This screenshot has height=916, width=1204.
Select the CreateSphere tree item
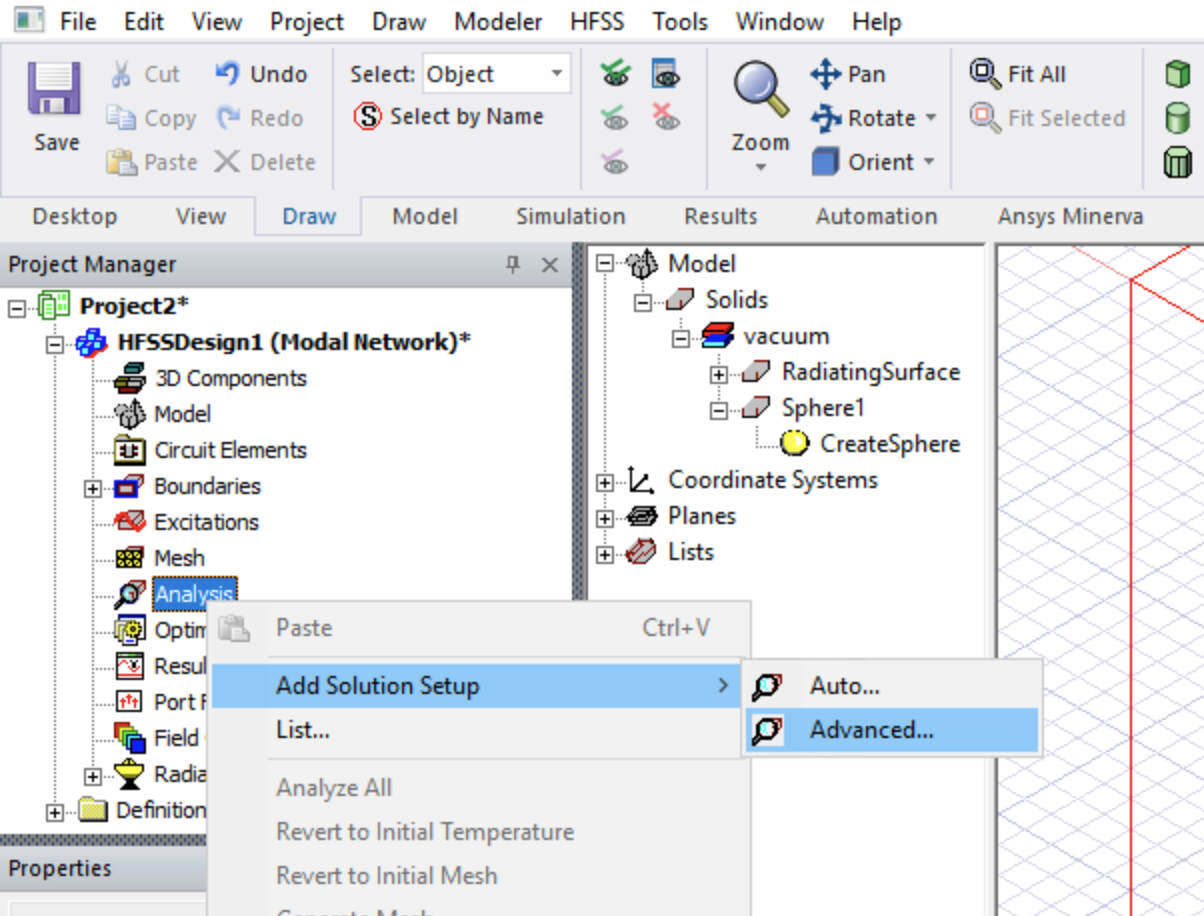click(x=890, y=444)
